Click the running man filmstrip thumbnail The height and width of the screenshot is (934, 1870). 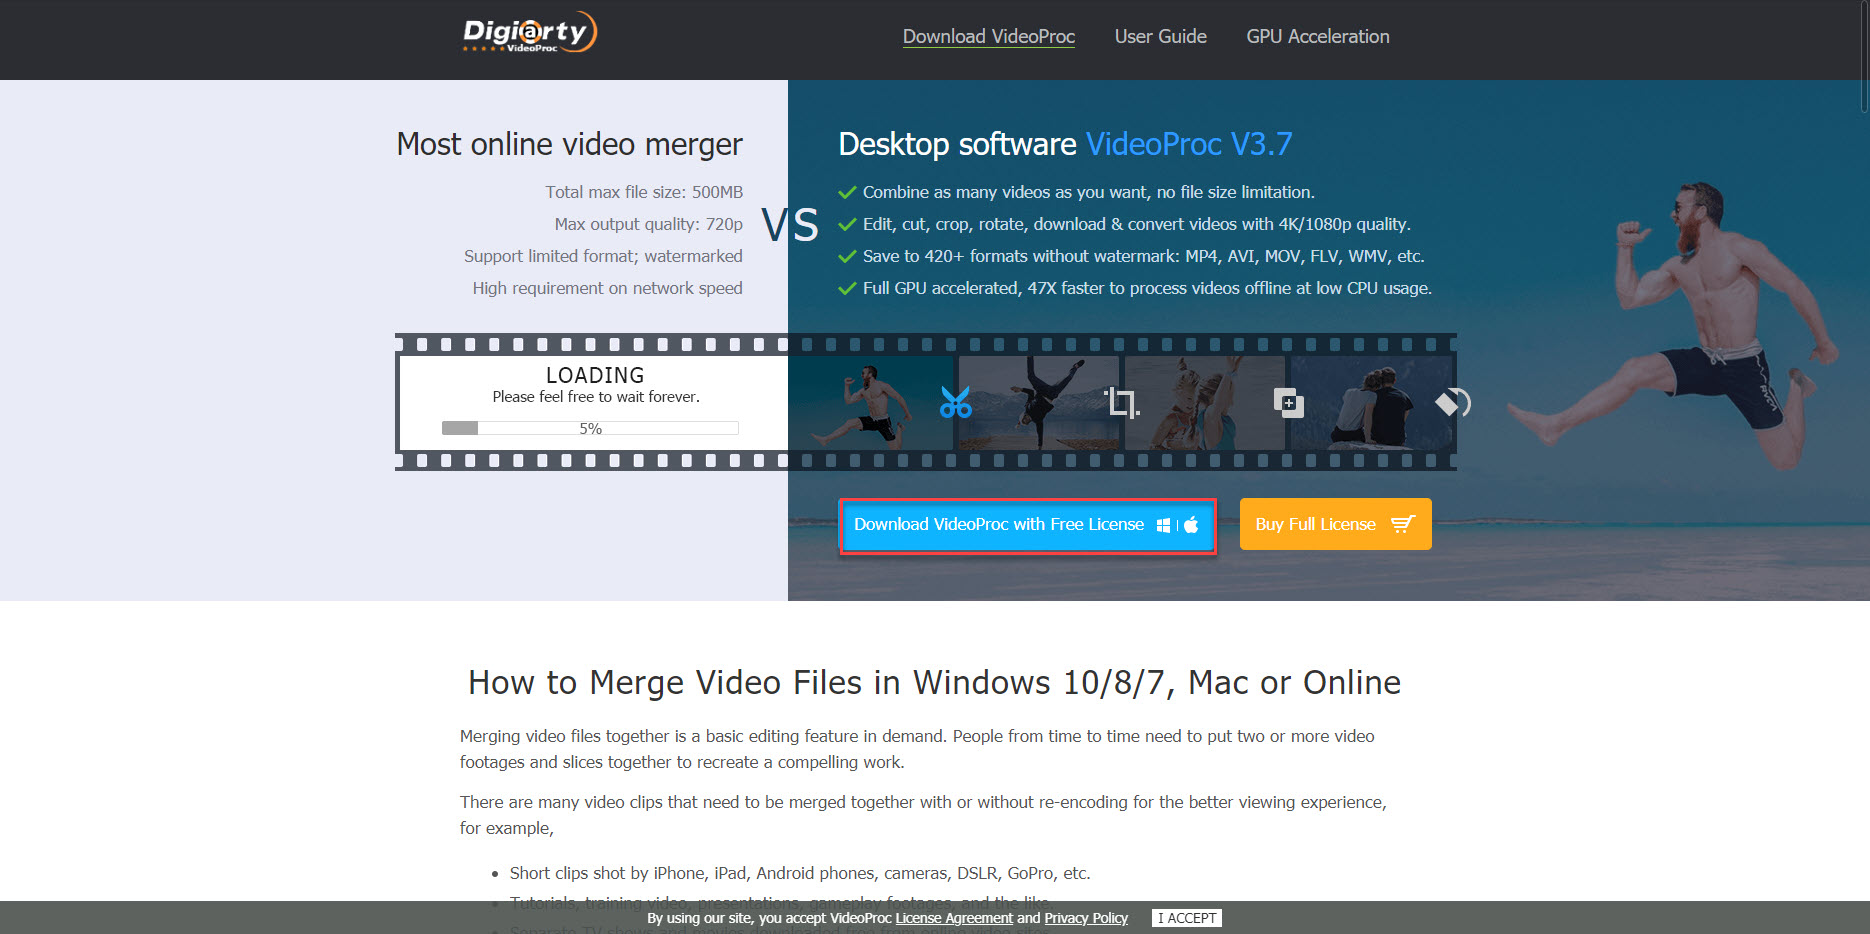(x=871, y=403)
